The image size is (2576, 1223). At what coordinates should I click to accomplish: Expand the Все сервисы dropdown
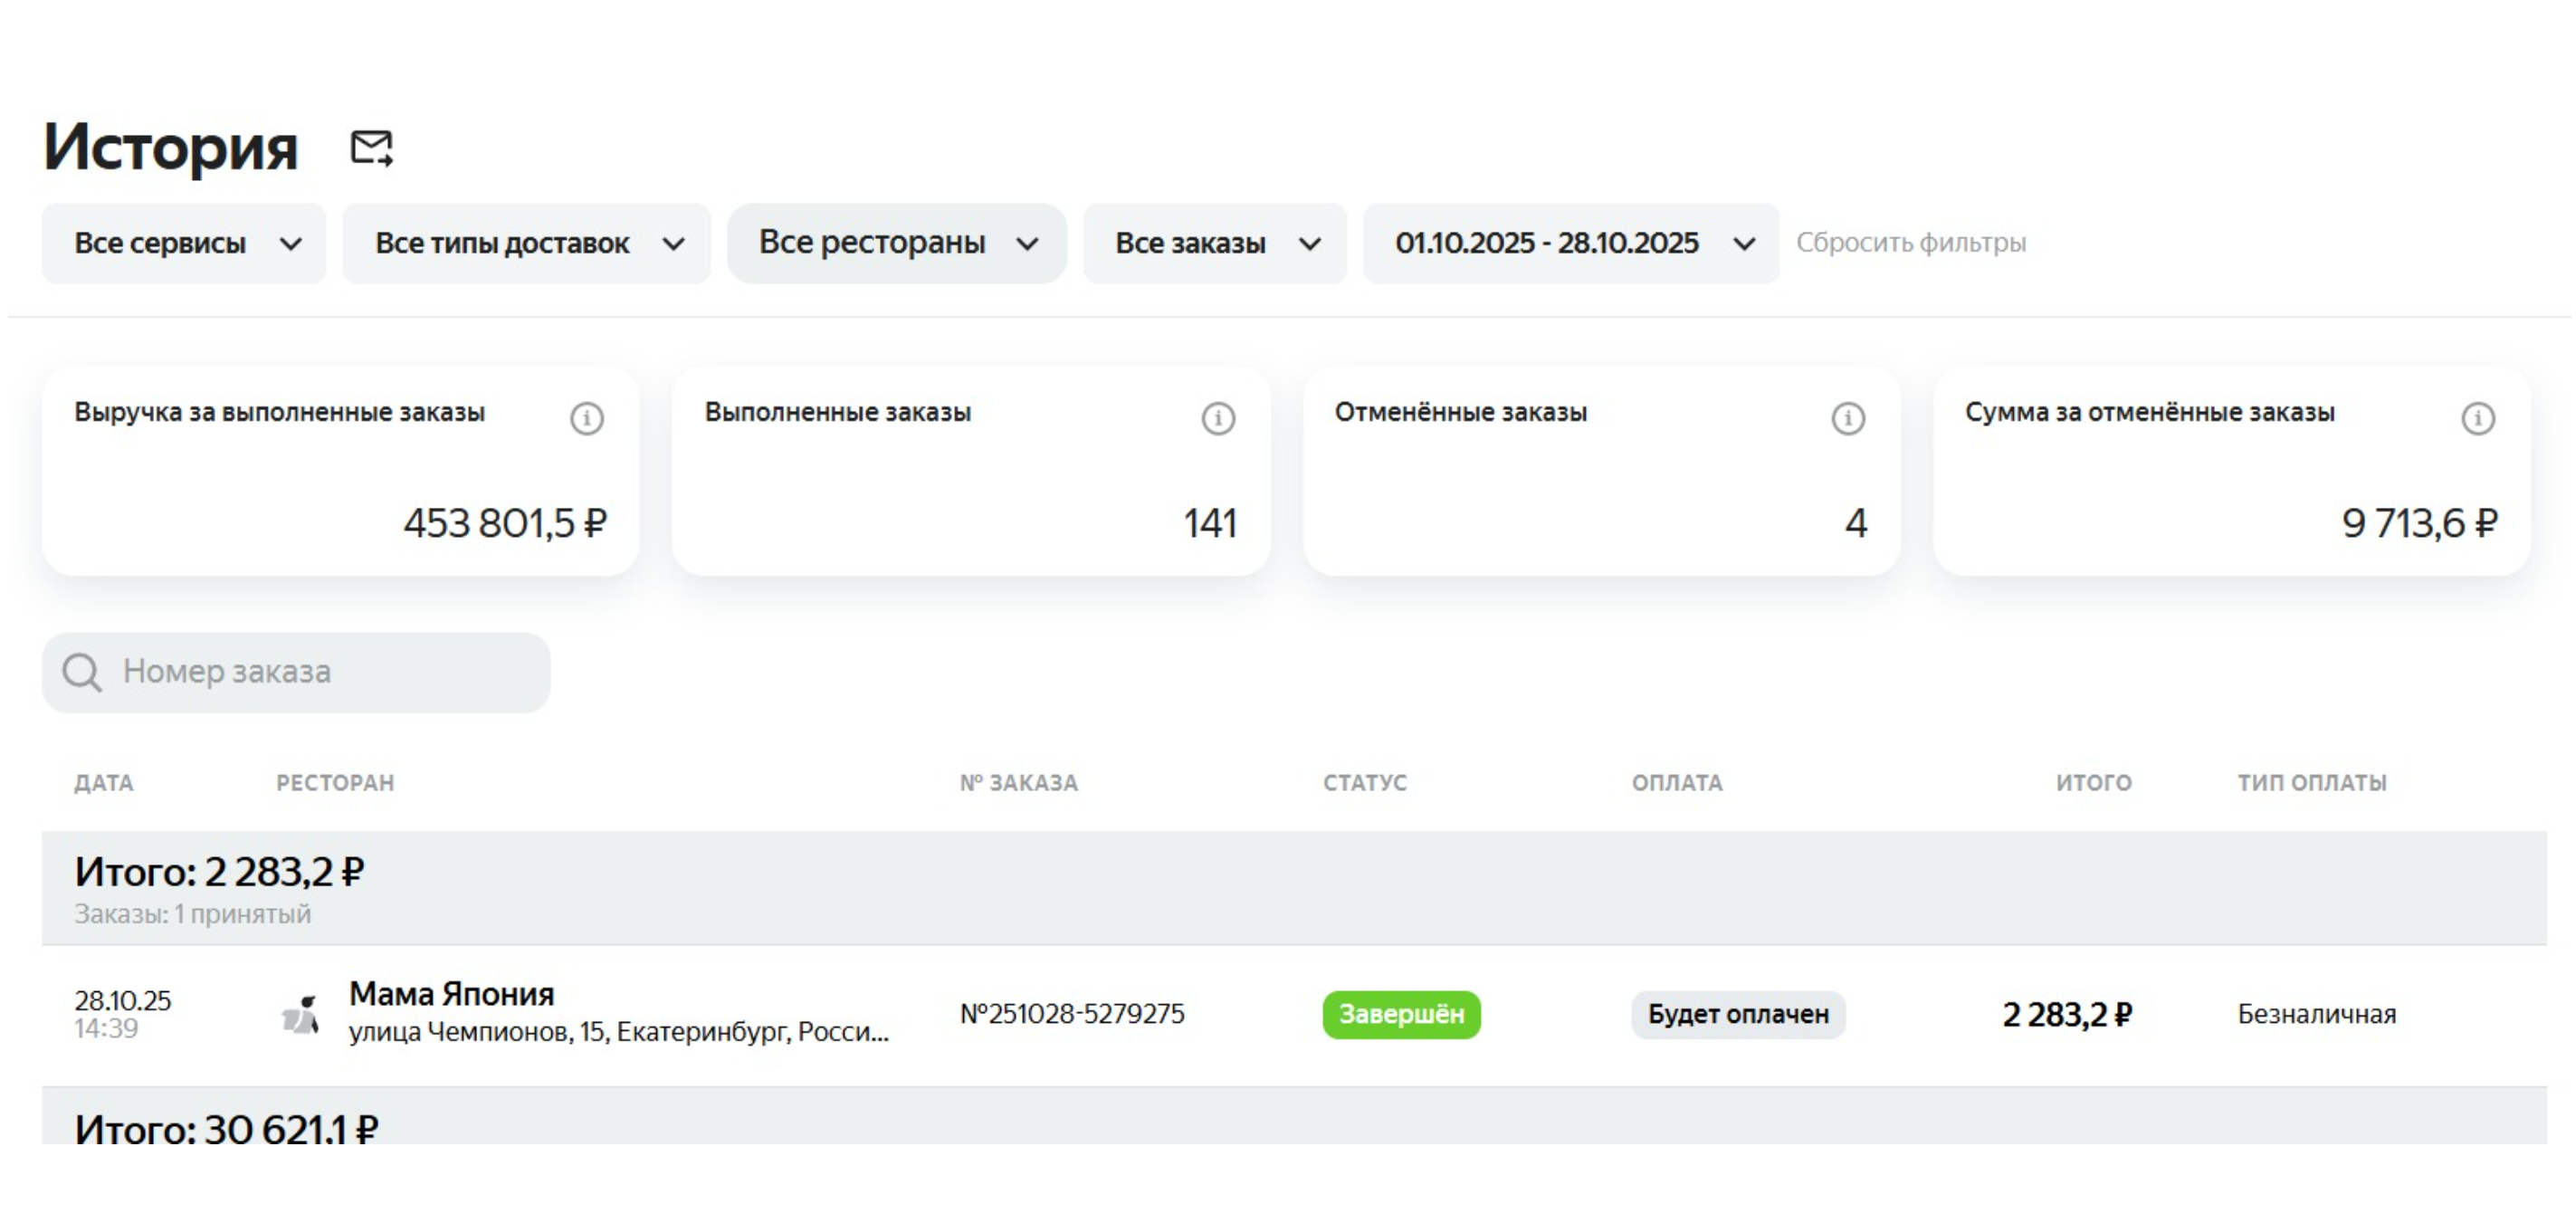[184, 243]
